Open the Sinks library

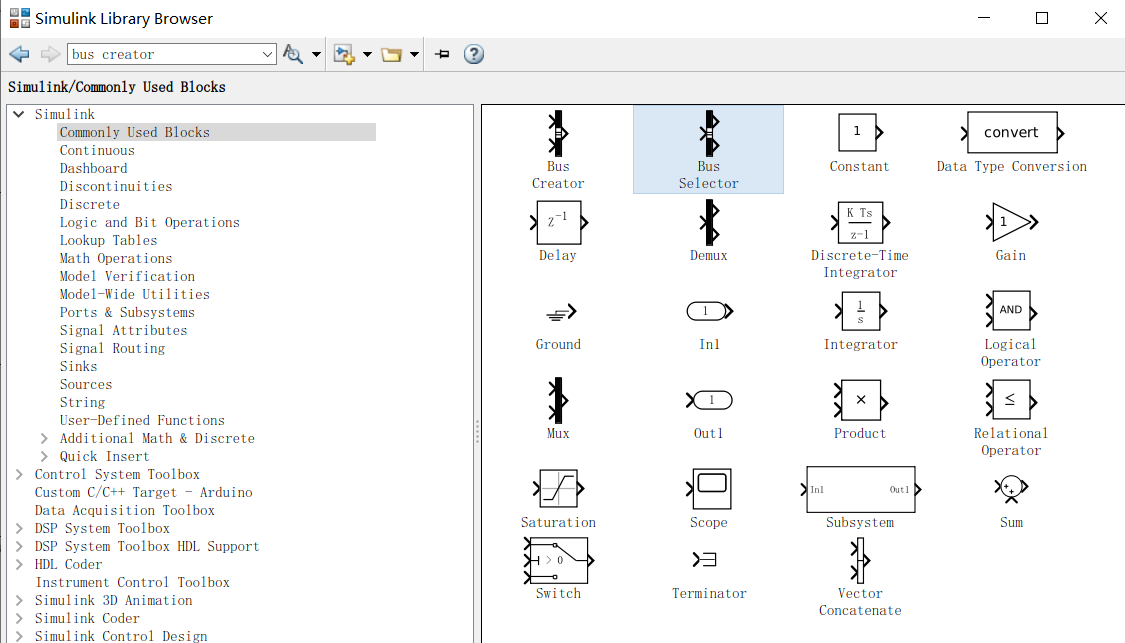[x=78, y=366]
